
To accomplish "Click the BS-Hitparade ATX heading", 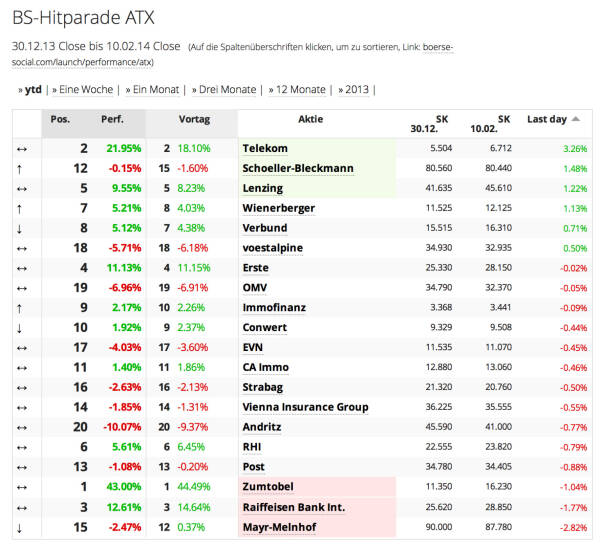I will (x=83, y=18).
